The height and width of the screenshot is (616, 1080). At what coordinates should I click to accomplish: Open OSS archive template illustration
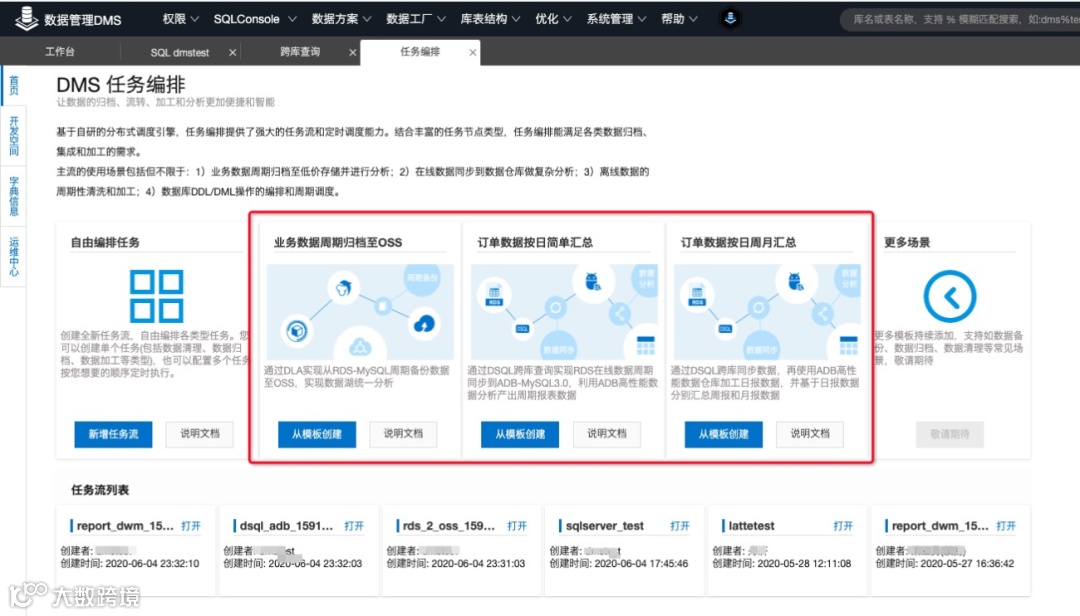(360, 311)
